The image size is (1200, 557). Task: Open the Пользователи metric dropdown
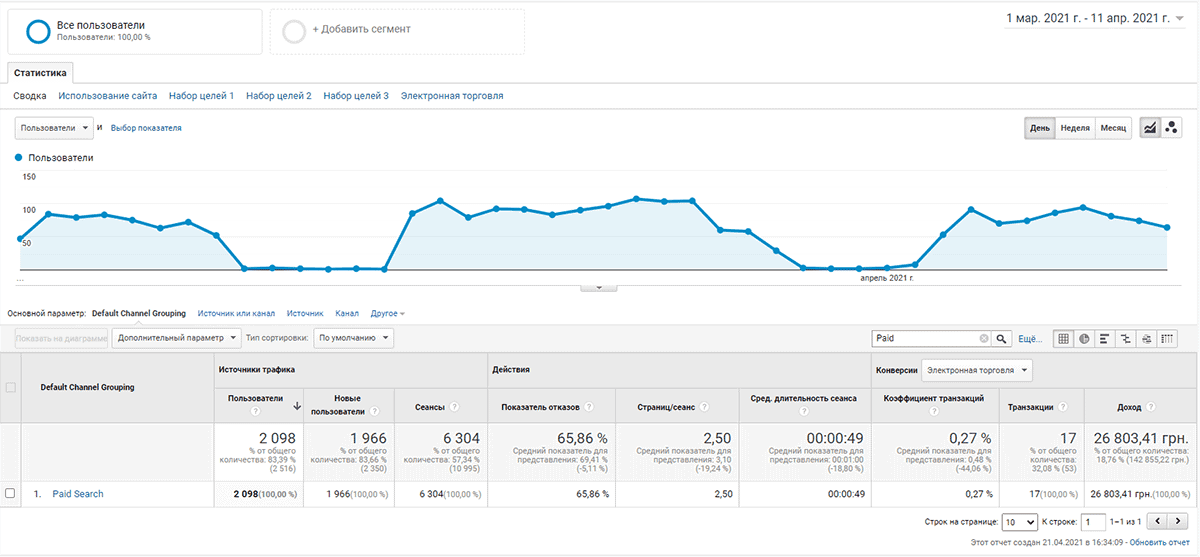(55, 128)
